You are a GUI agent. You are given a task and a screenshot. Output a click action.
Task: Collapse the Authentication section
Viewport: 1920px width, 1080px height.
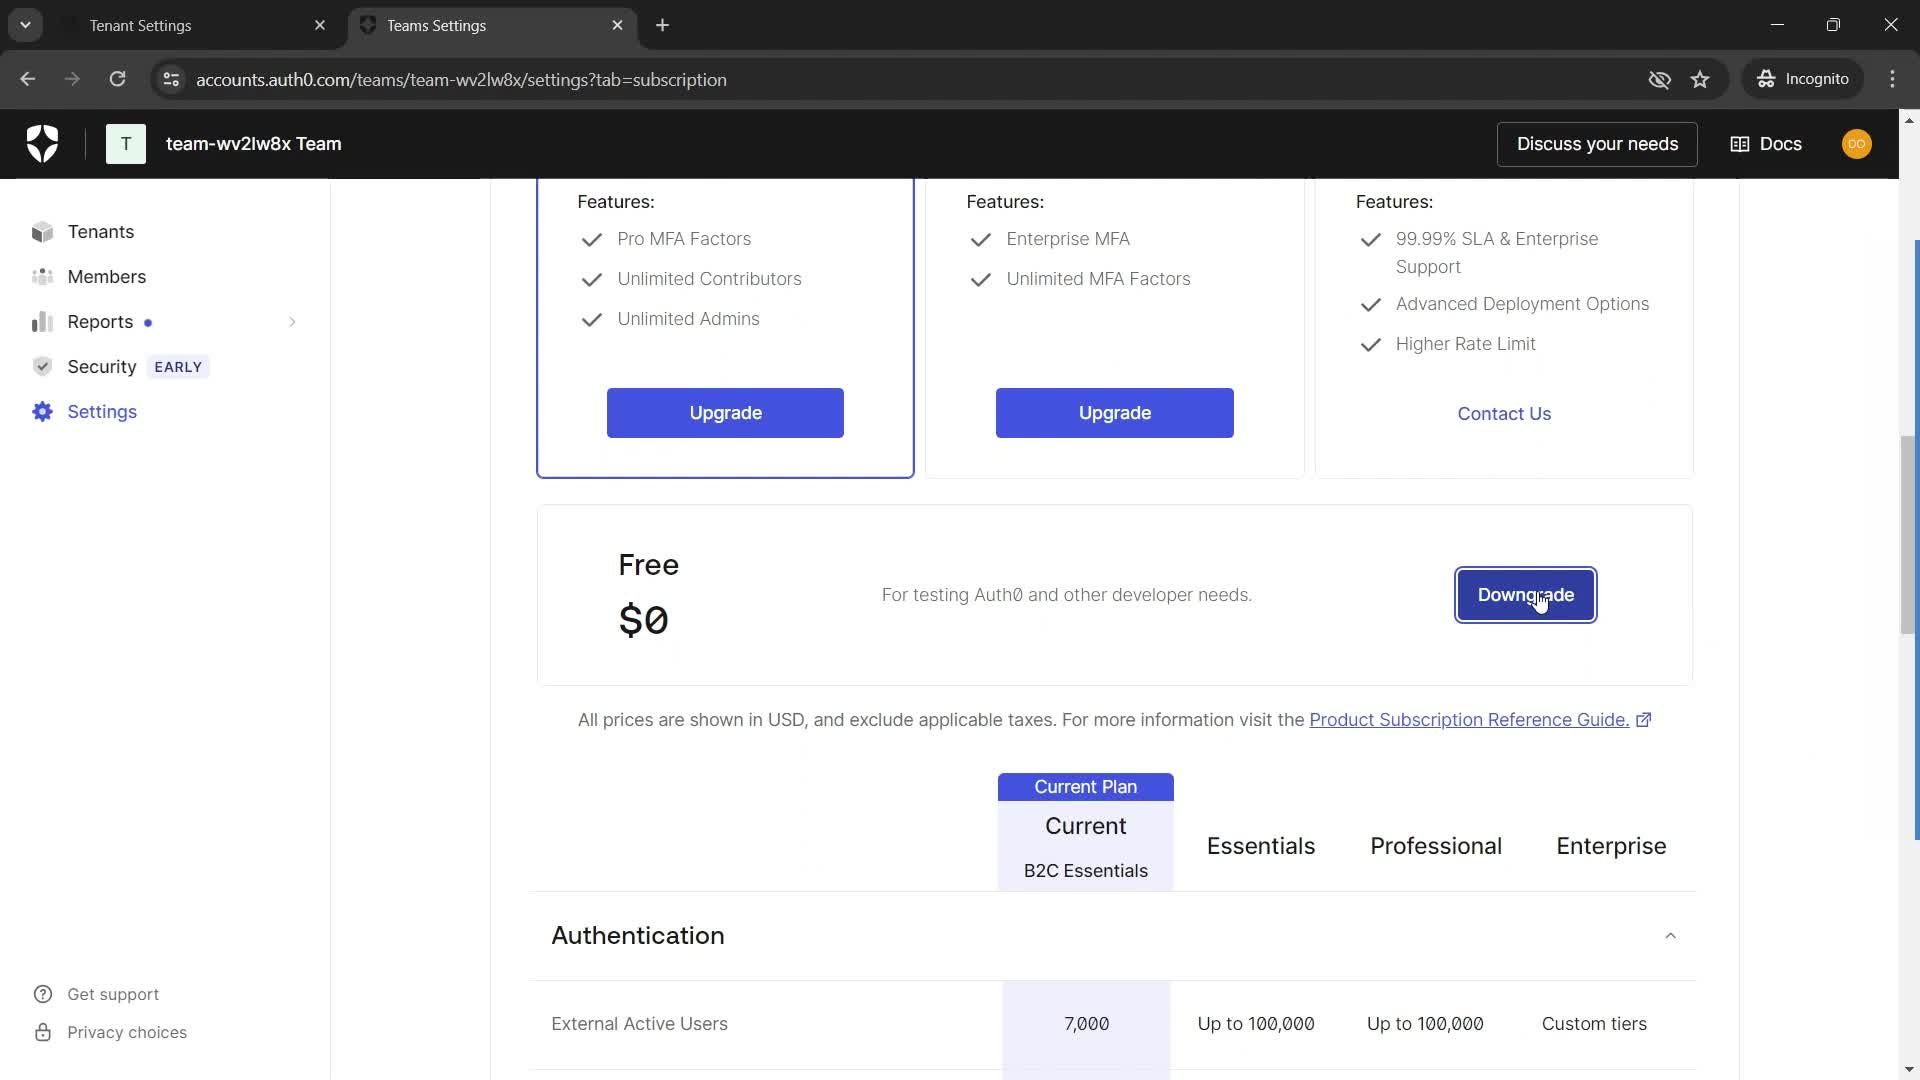(x=1670, y=936)
